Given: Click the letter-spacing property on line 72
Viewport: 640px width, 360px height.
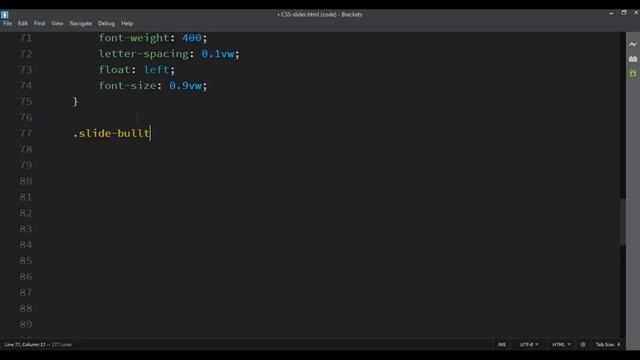Looking at the screenshot, I should pyautogui.click(x=143, y=54).
